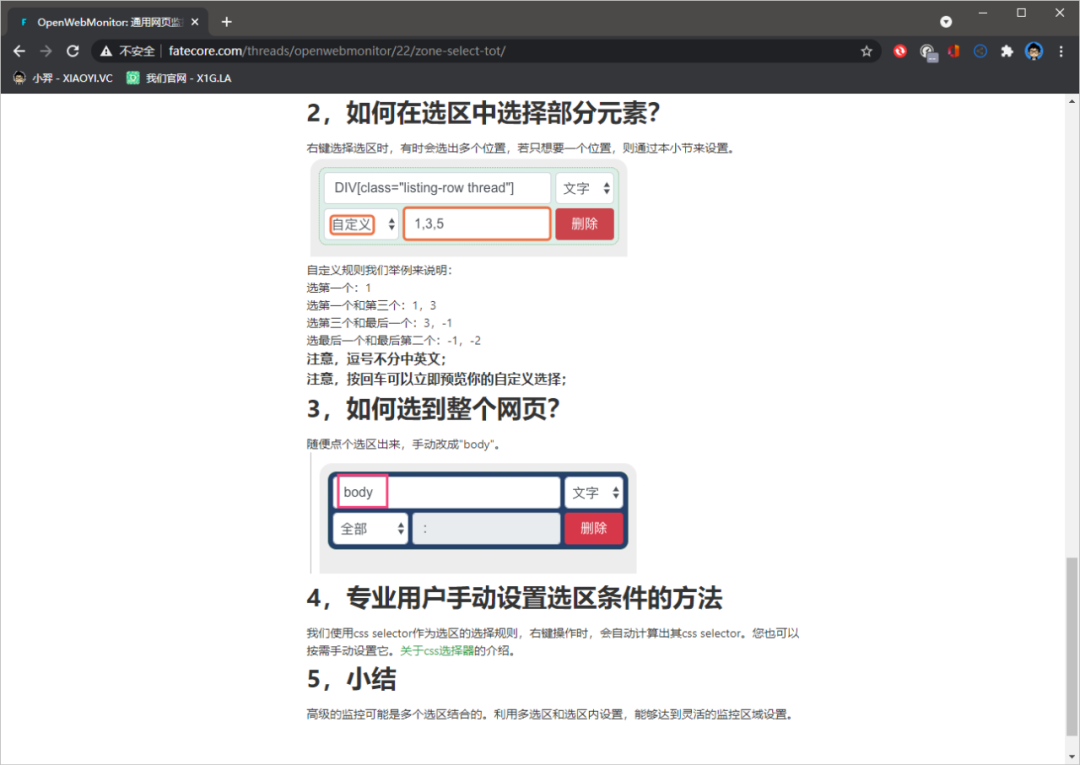Click heading 3，如何选到整个网页?
The height and width of the screenshot is (765, 1080).
point(433,409)
